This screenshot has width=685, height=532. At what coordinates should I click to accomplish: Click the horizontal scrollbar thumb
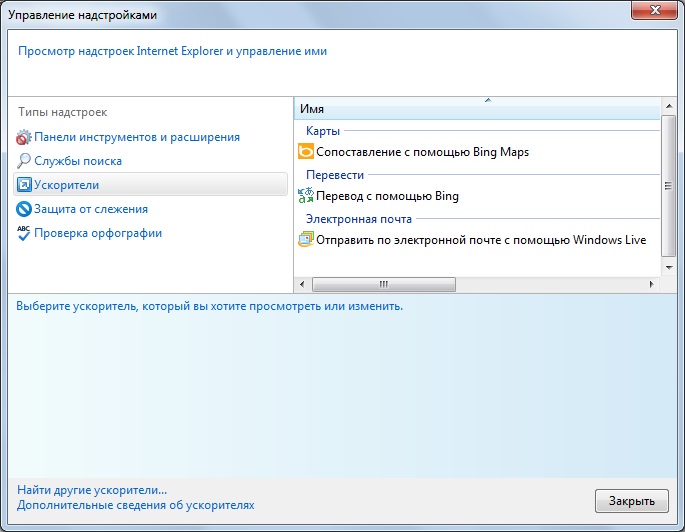point(384,284)
